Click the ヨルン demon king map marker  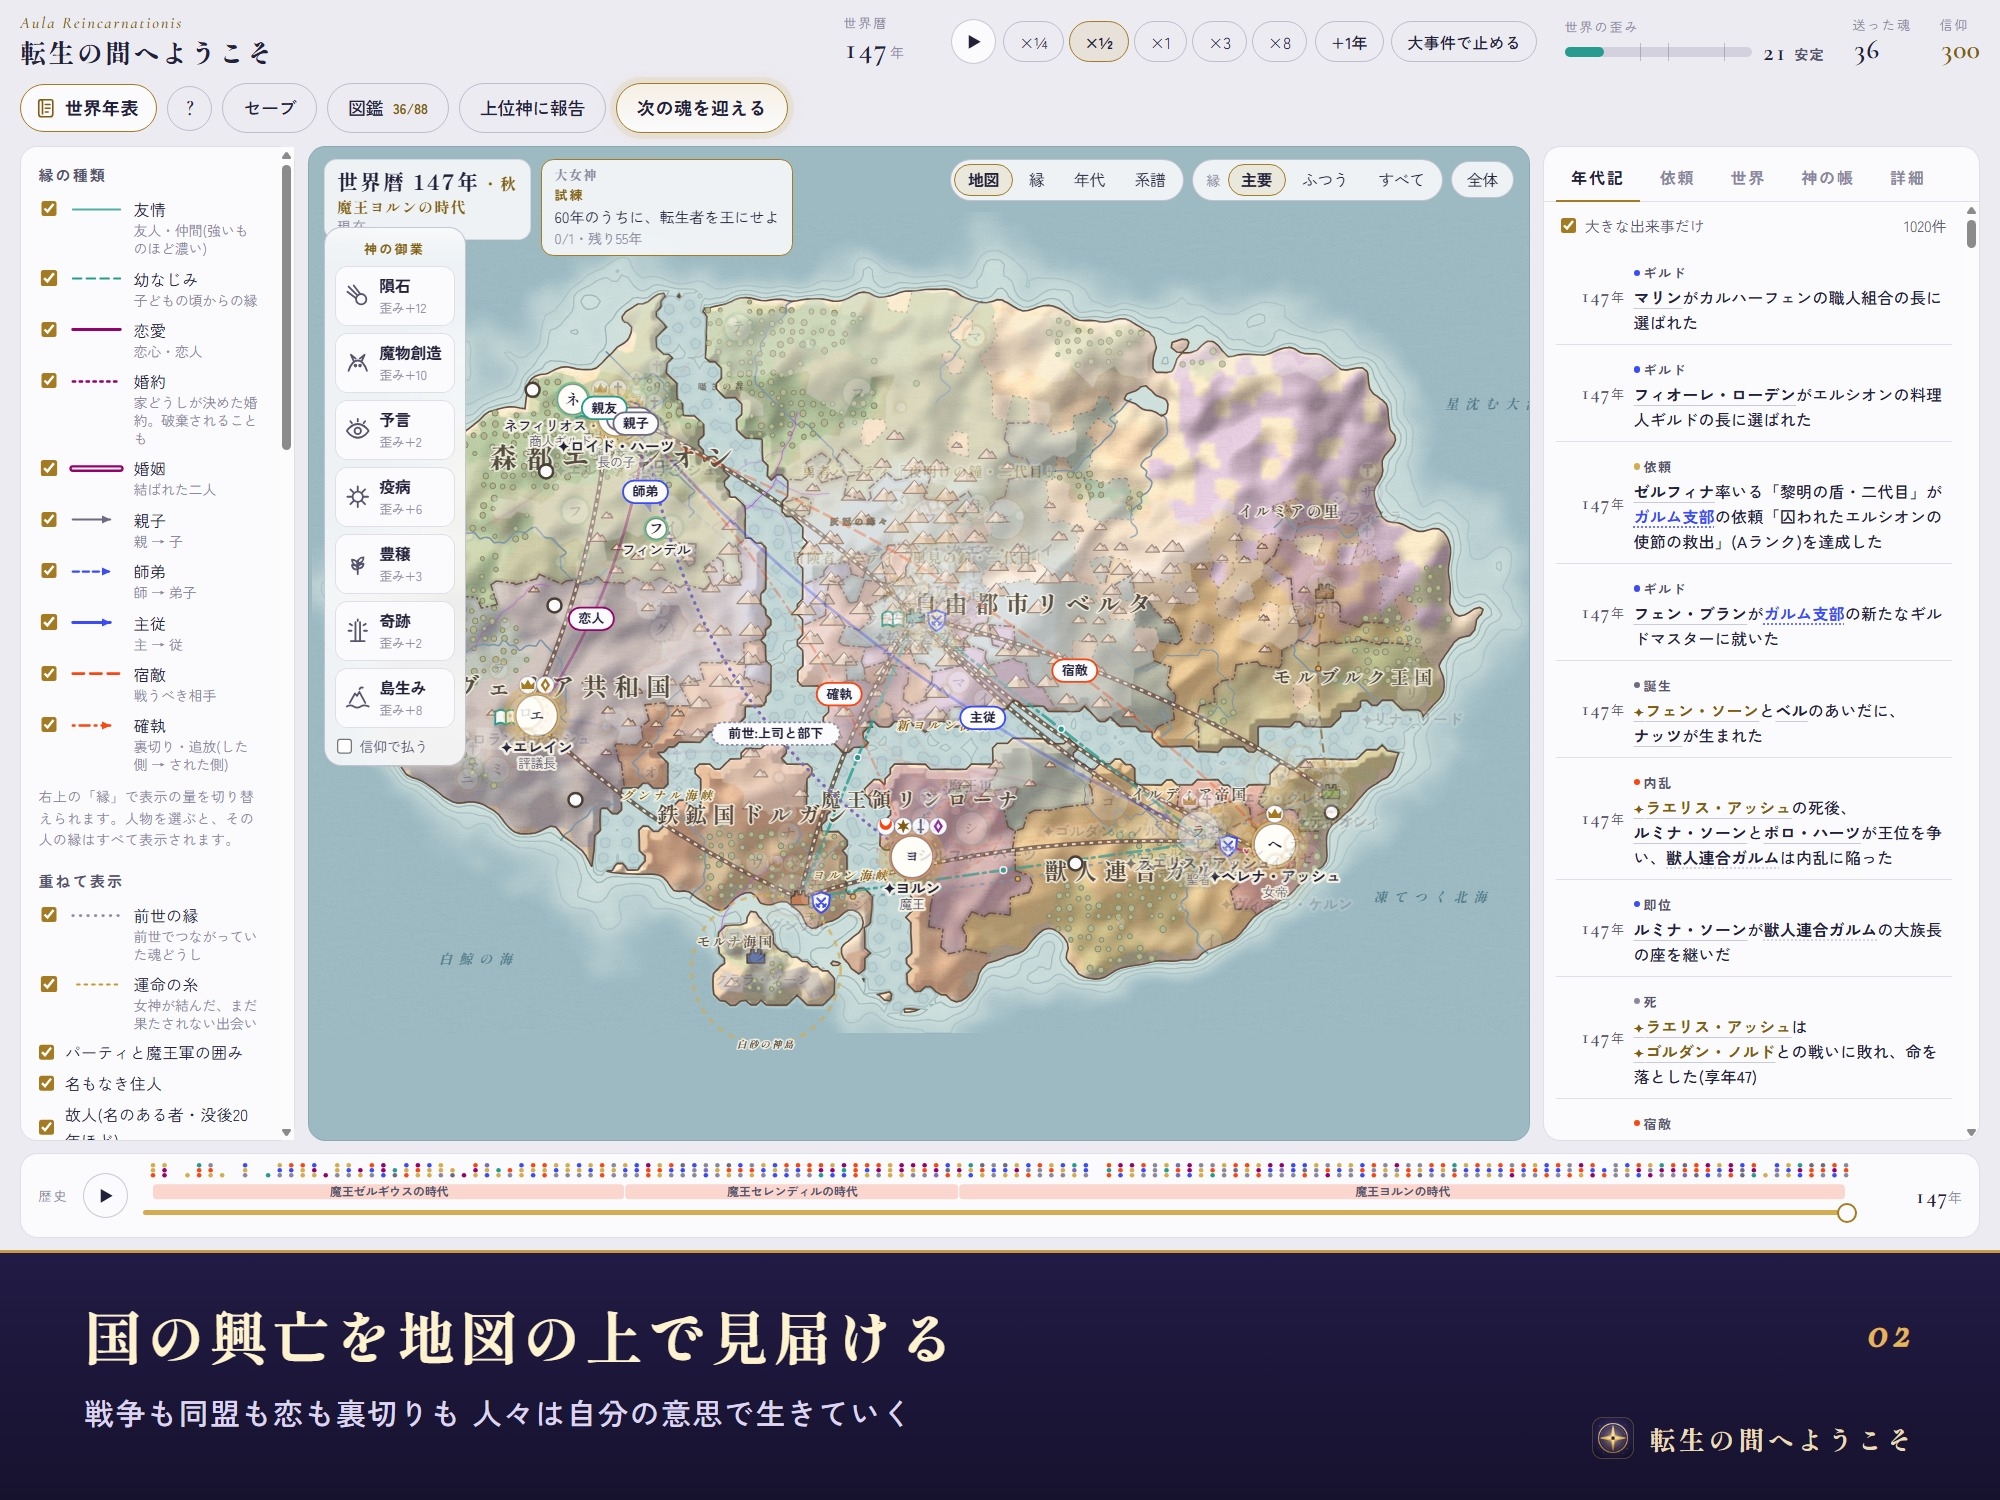911,857
